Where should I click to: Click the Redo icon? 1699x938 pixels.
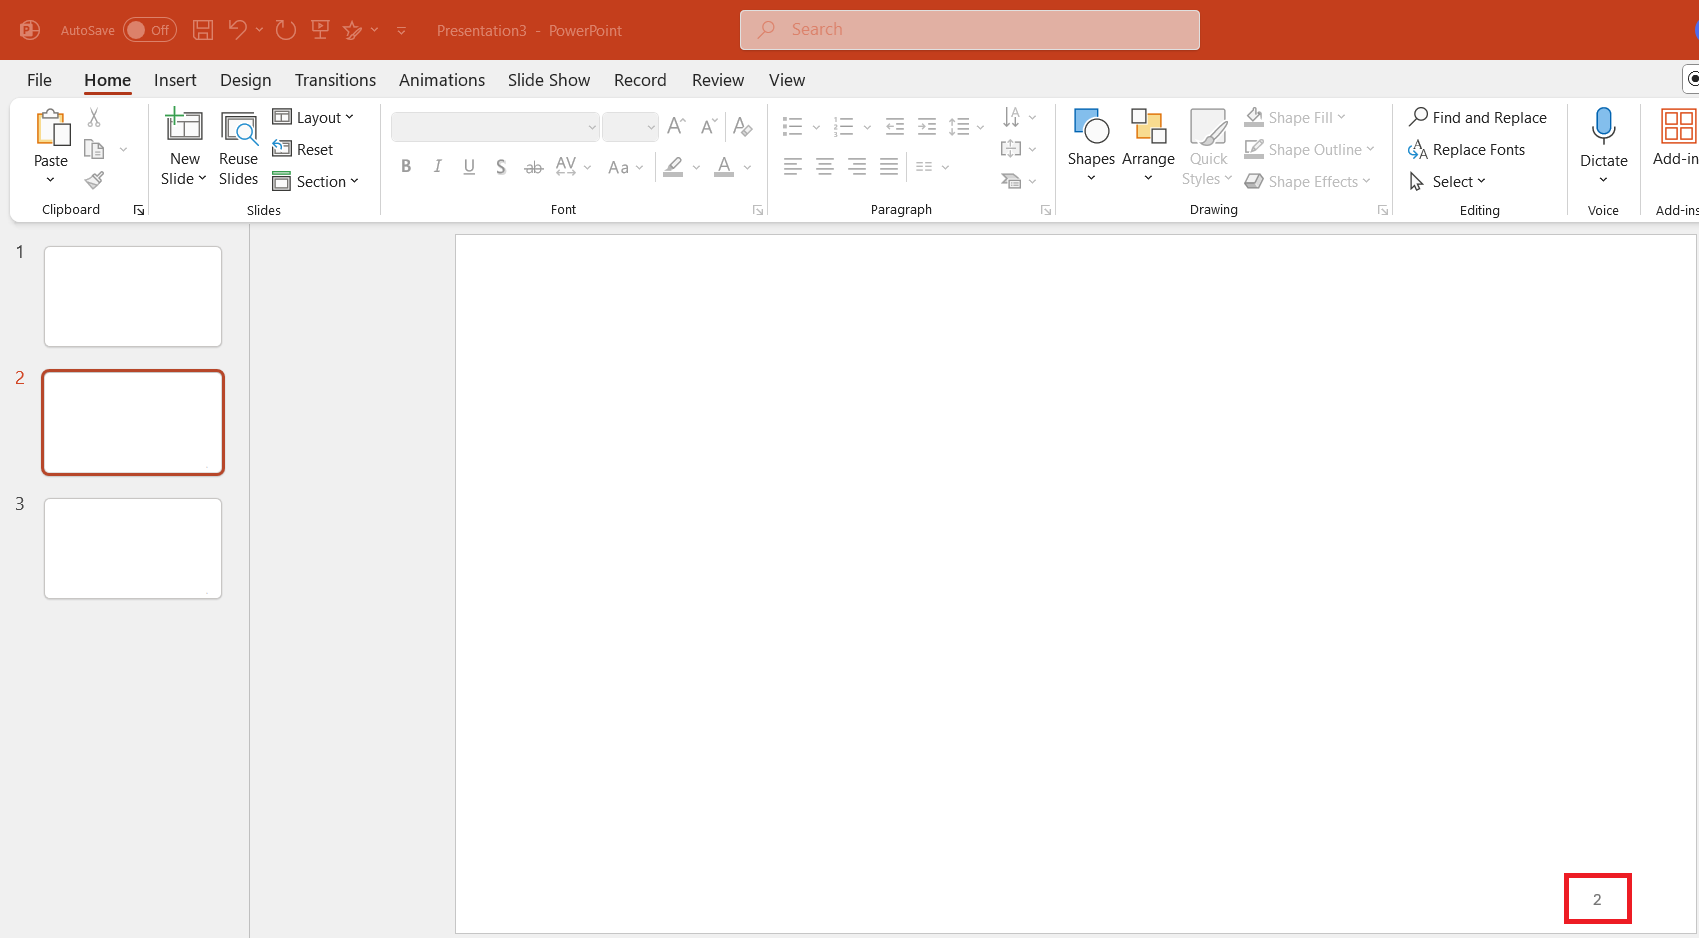coord(286,30)
